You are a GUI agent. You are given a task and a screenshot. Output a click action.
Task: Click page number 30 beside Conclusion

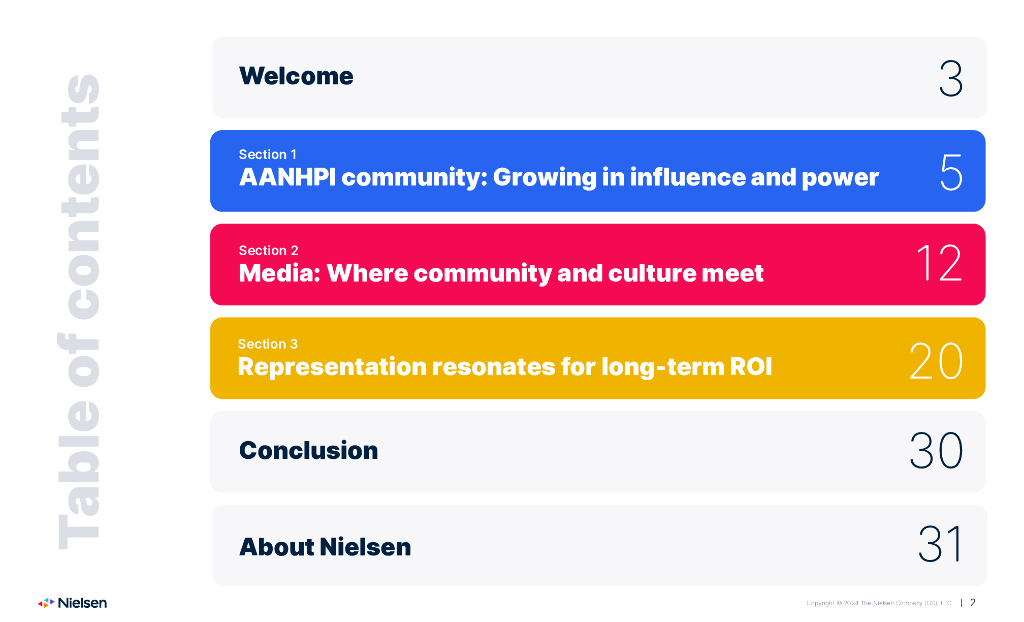pos(936,452)
